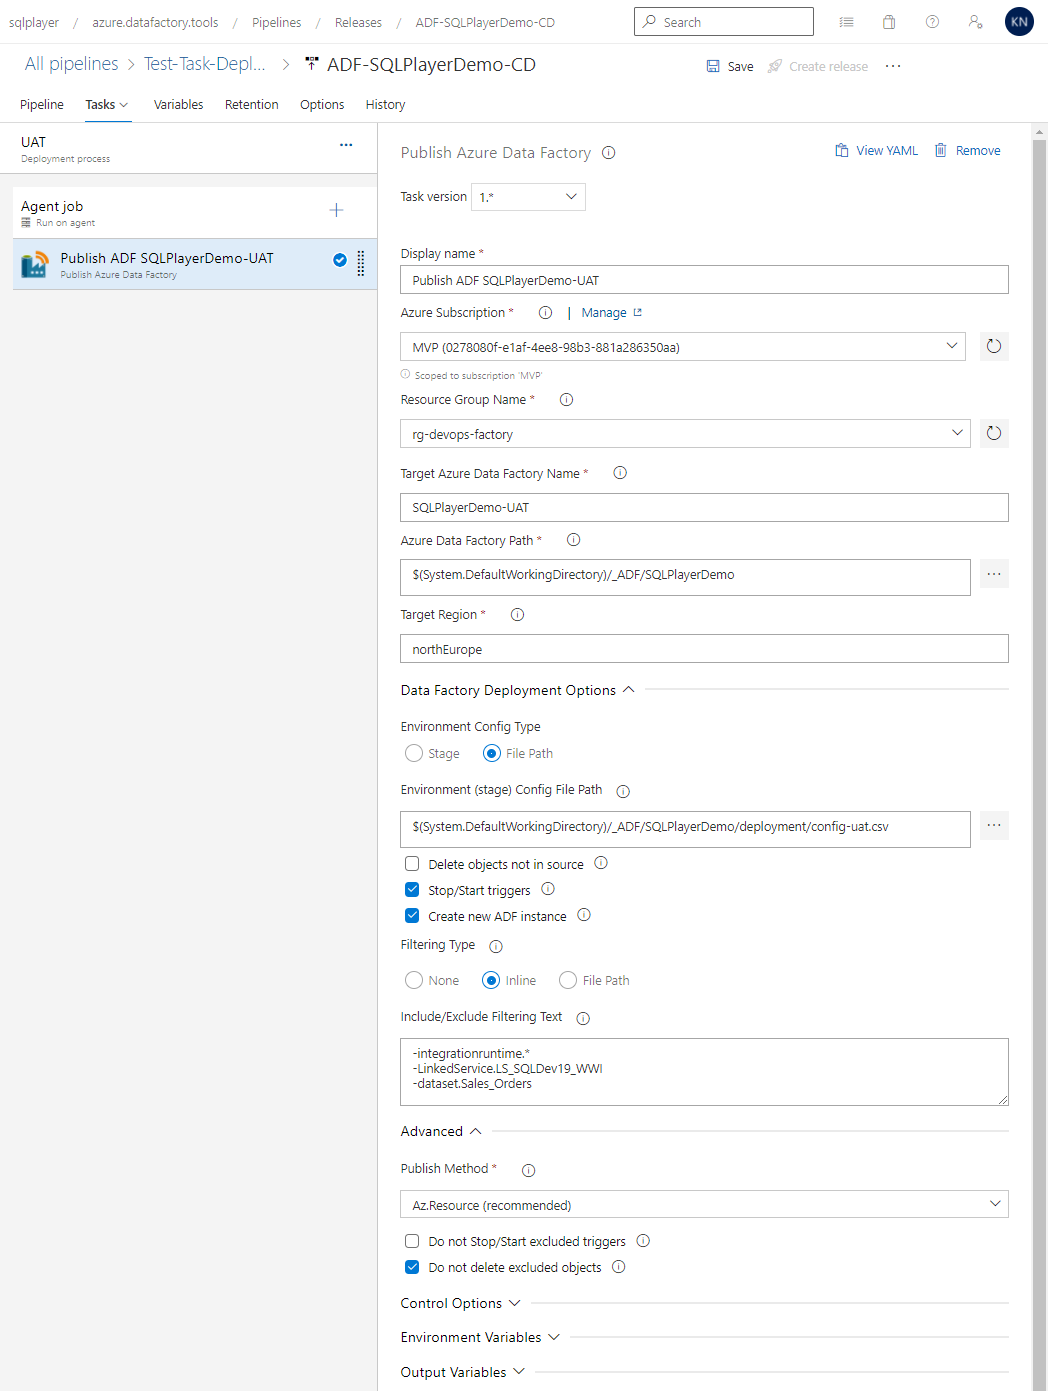
Task: Expand the Control Options section
Action: [x=516, y=1302]
